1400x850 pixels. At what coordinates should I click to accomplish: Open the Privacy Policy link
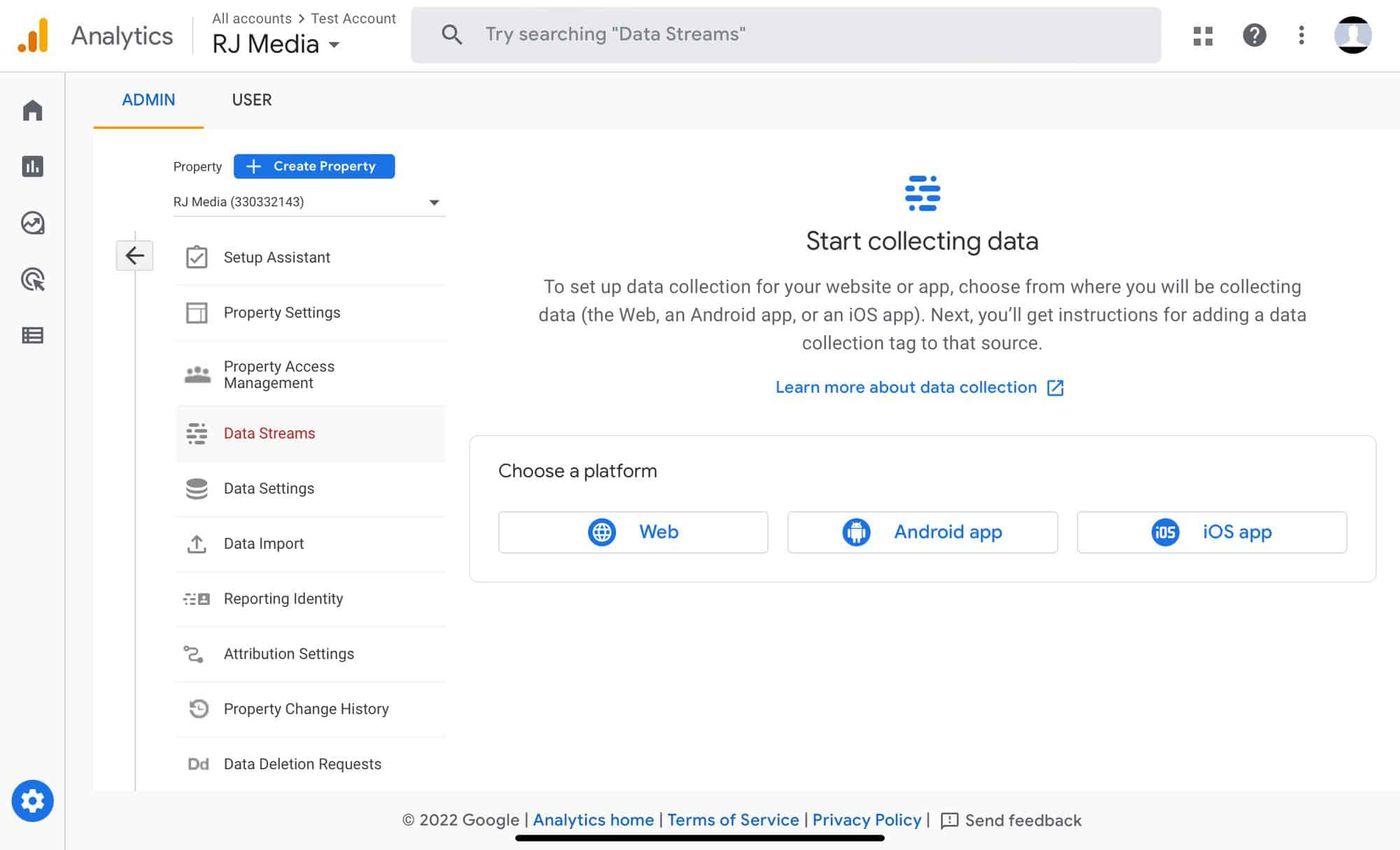point(867,820)
